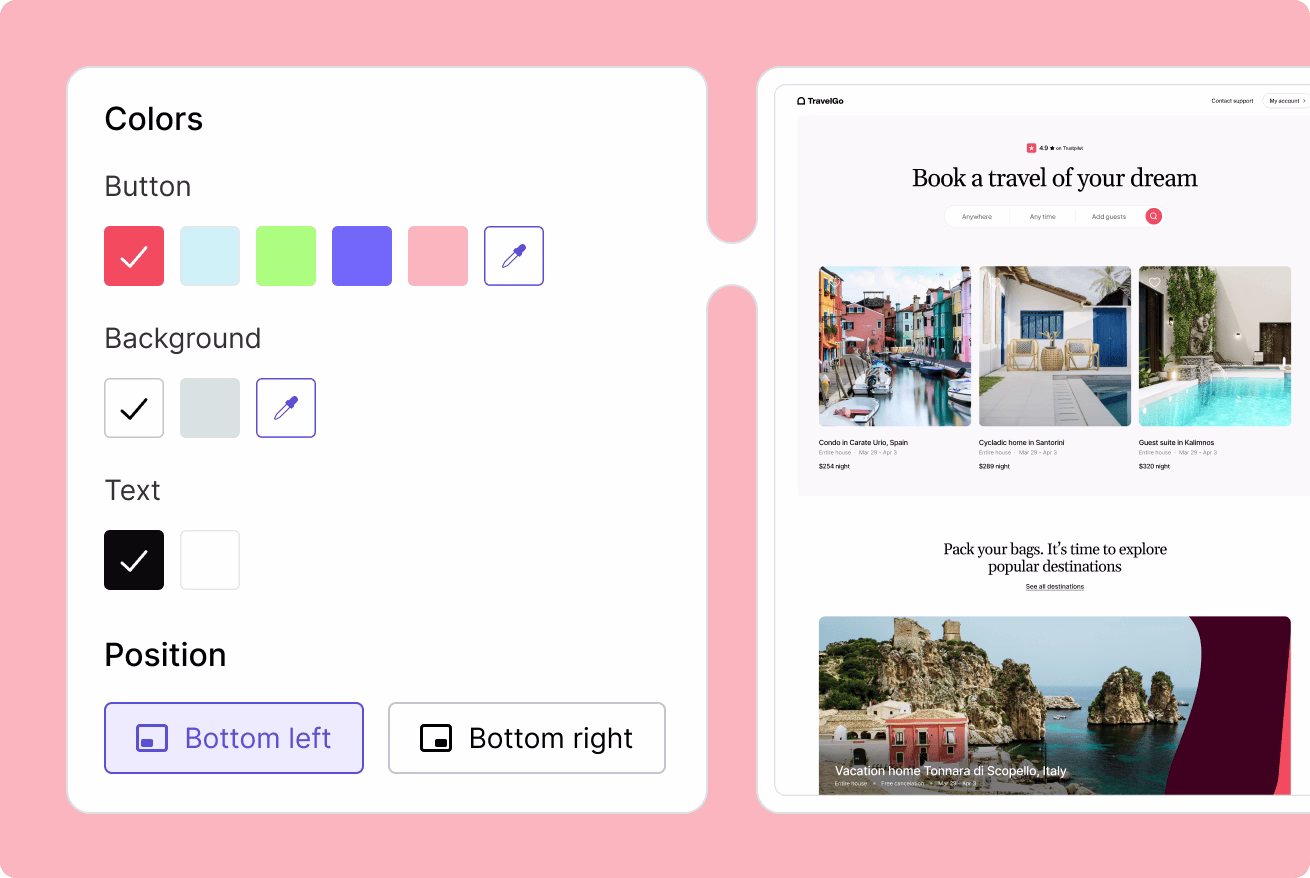This screenshot has height=878, width=1310.
Task: Favorite the Guest suite in Kalimnos listing
Action: [1155, 283]
